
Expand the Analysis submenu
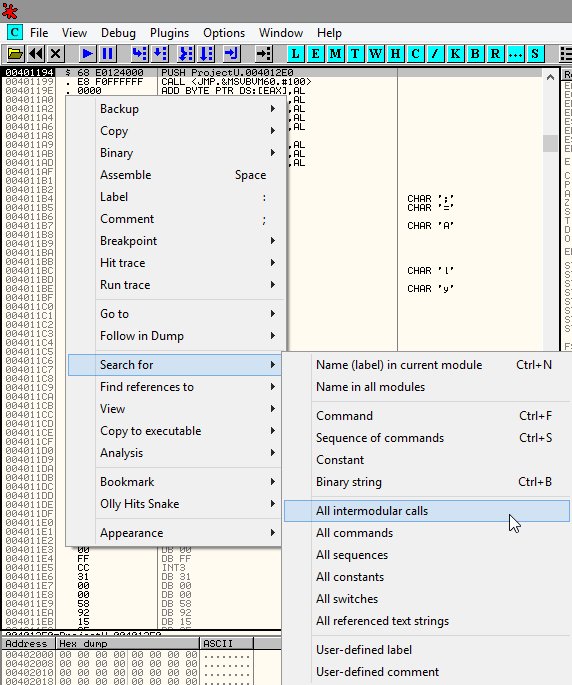pyautogui.click(x=176, y=453)
